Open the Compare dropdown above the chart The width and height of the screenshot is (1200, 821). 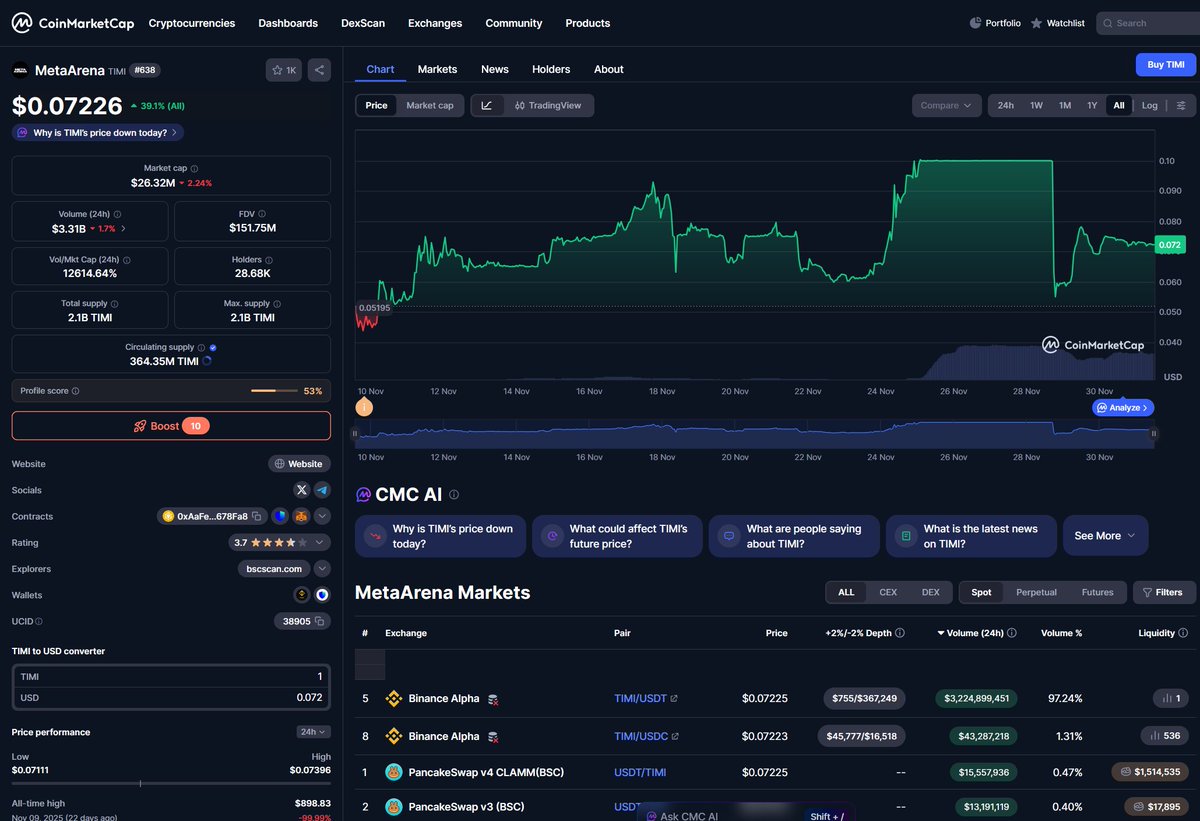point(945,105)
